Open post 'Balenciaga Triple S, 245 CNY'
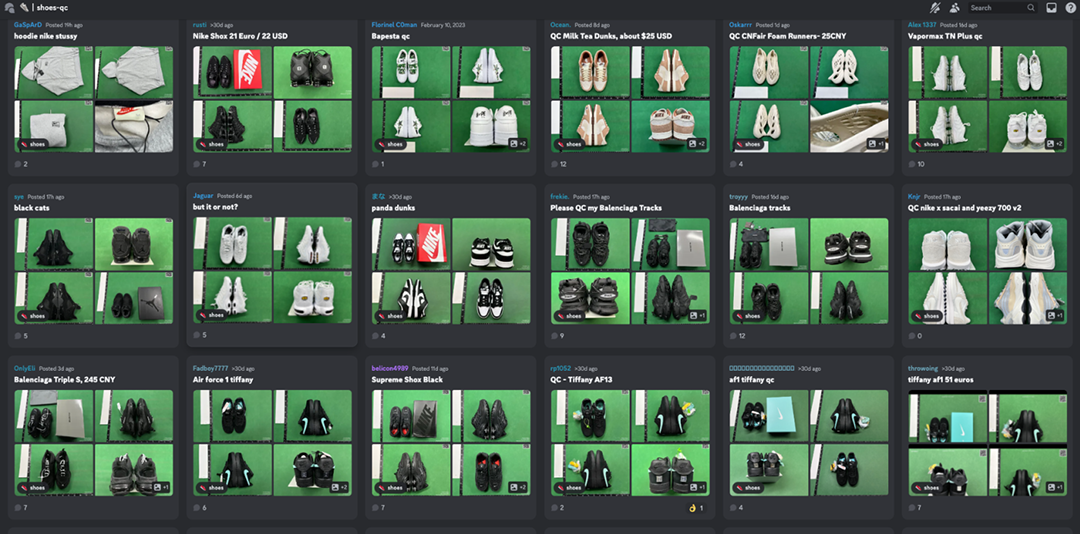The image size is (1080, 534). click(x=65, y=380)
